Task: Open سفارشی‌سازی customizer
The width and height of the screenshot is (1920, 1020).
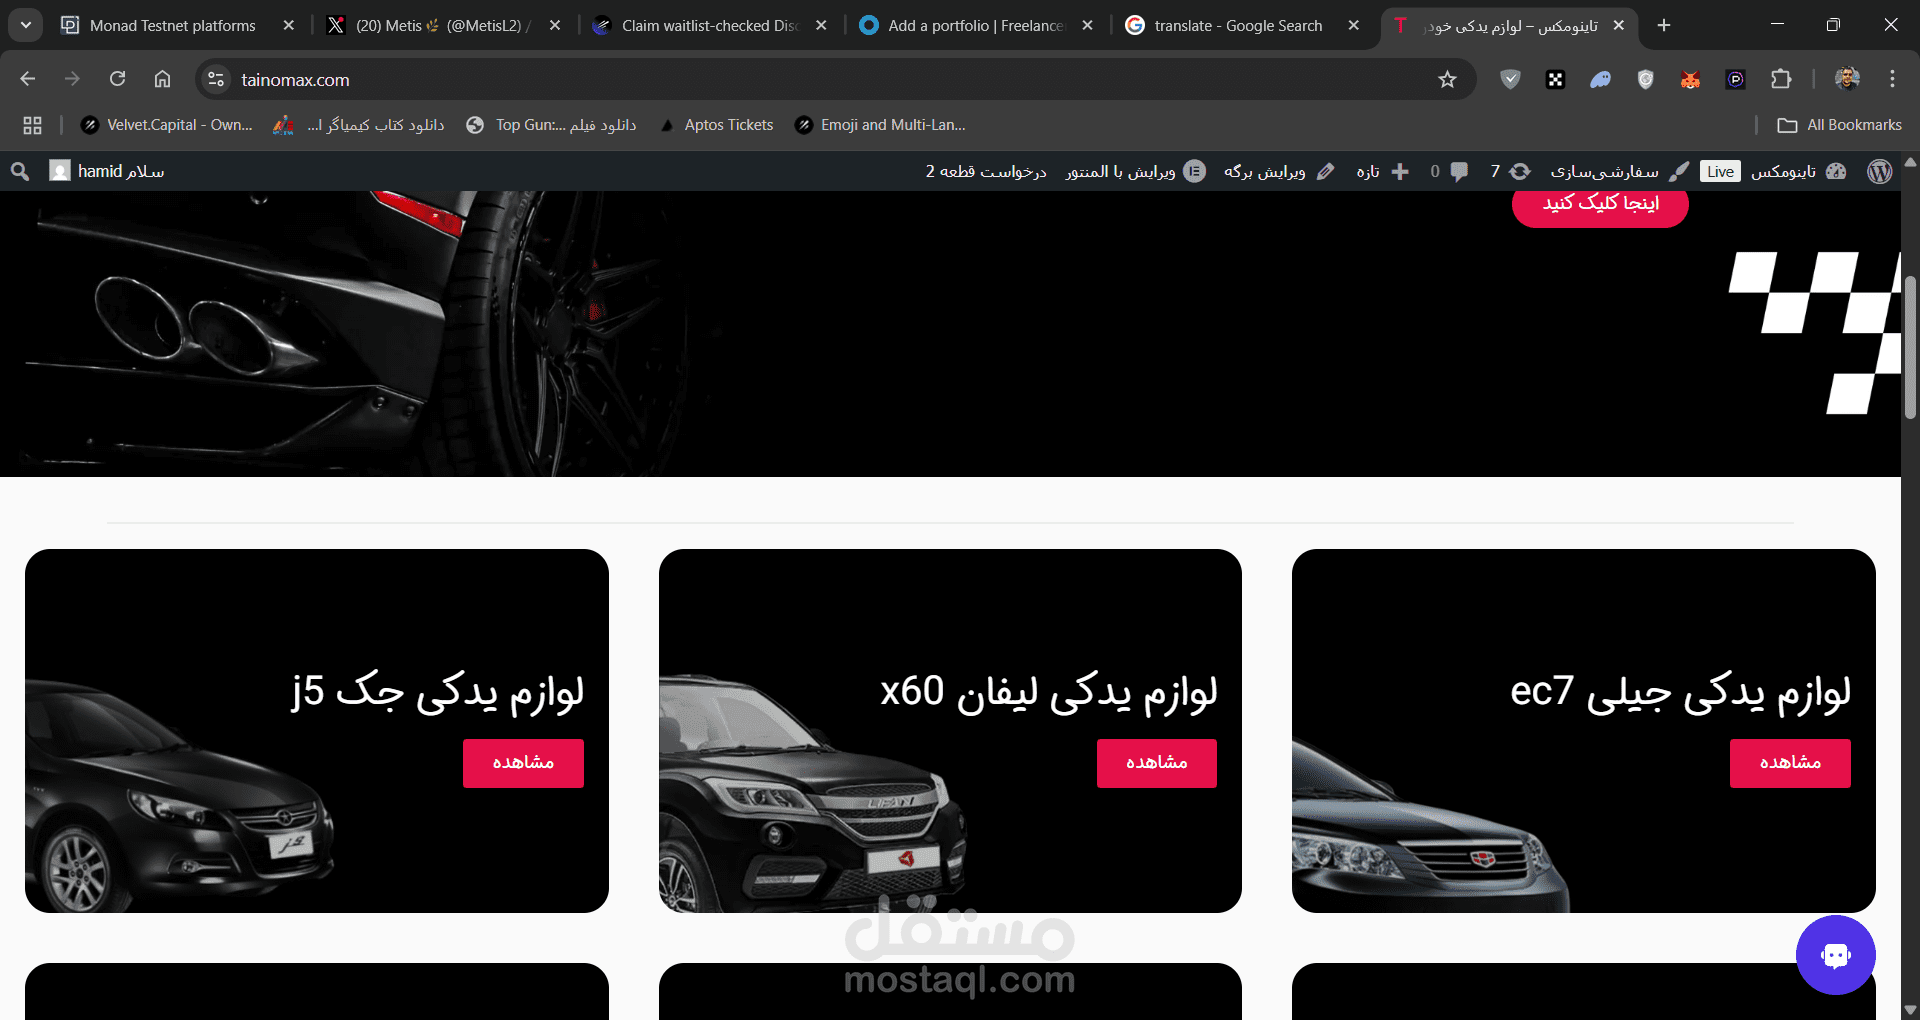Action: click(1619, 171)
